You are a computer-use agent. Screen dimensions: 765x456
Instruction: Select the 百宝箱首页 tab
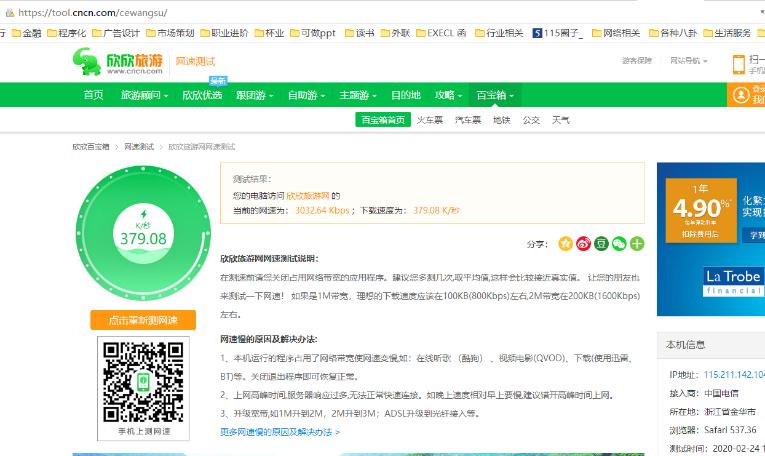(383, 120)
